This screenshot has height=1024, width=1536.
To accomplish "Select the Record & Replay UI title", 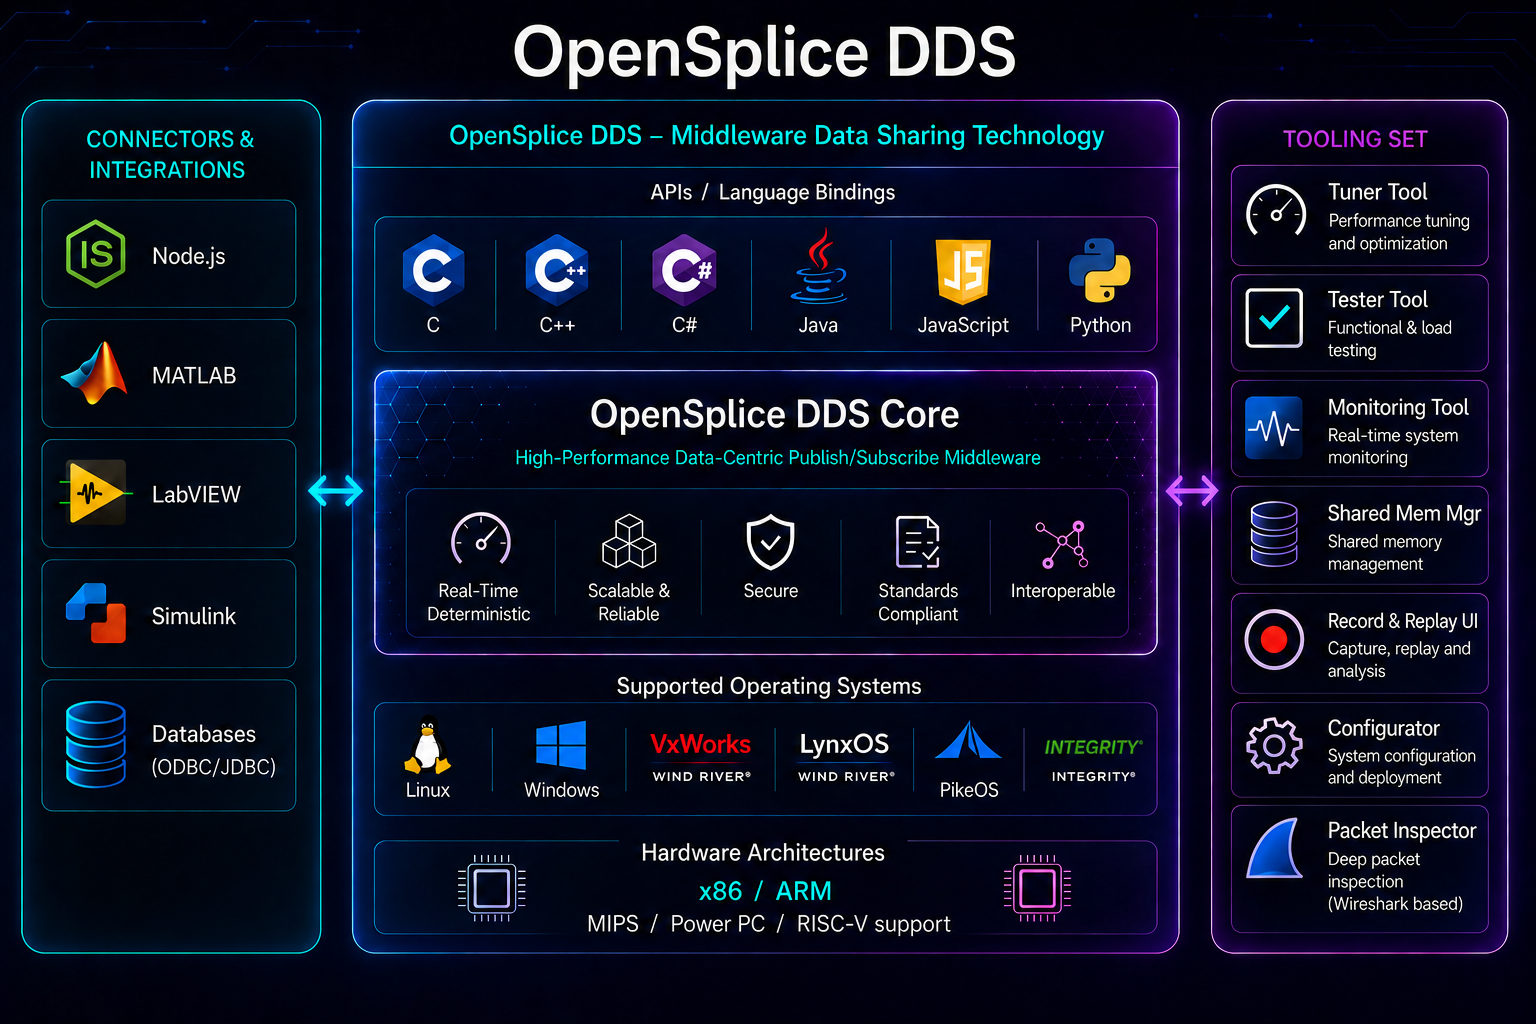I will point(1403,621).
